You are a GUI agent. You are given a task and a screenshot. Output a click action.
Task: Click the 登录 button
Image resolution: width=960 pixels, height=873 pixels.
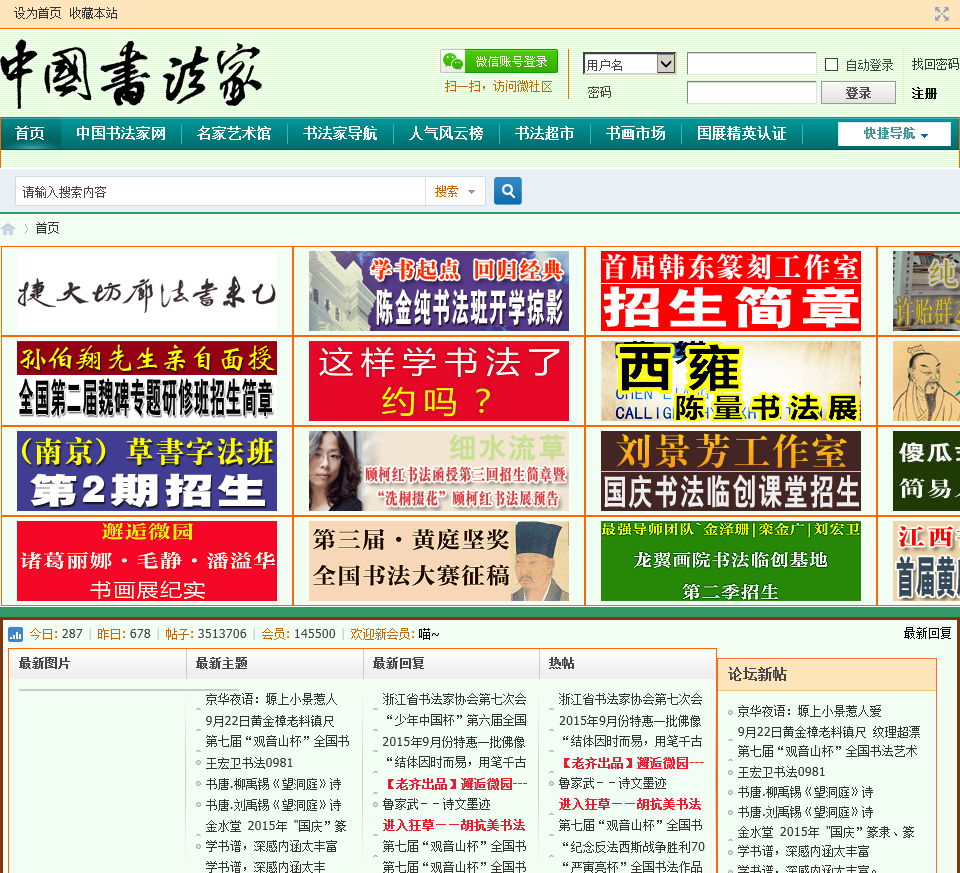point(858,93)
